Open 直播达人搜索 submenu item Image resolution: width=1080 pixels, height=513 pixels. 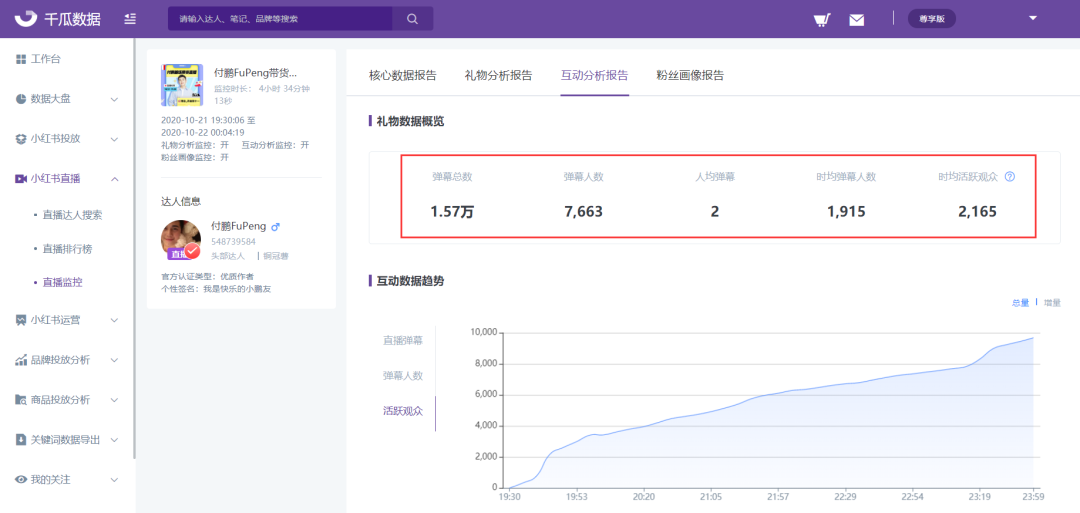pyautogui.click(x=72, y=216)
